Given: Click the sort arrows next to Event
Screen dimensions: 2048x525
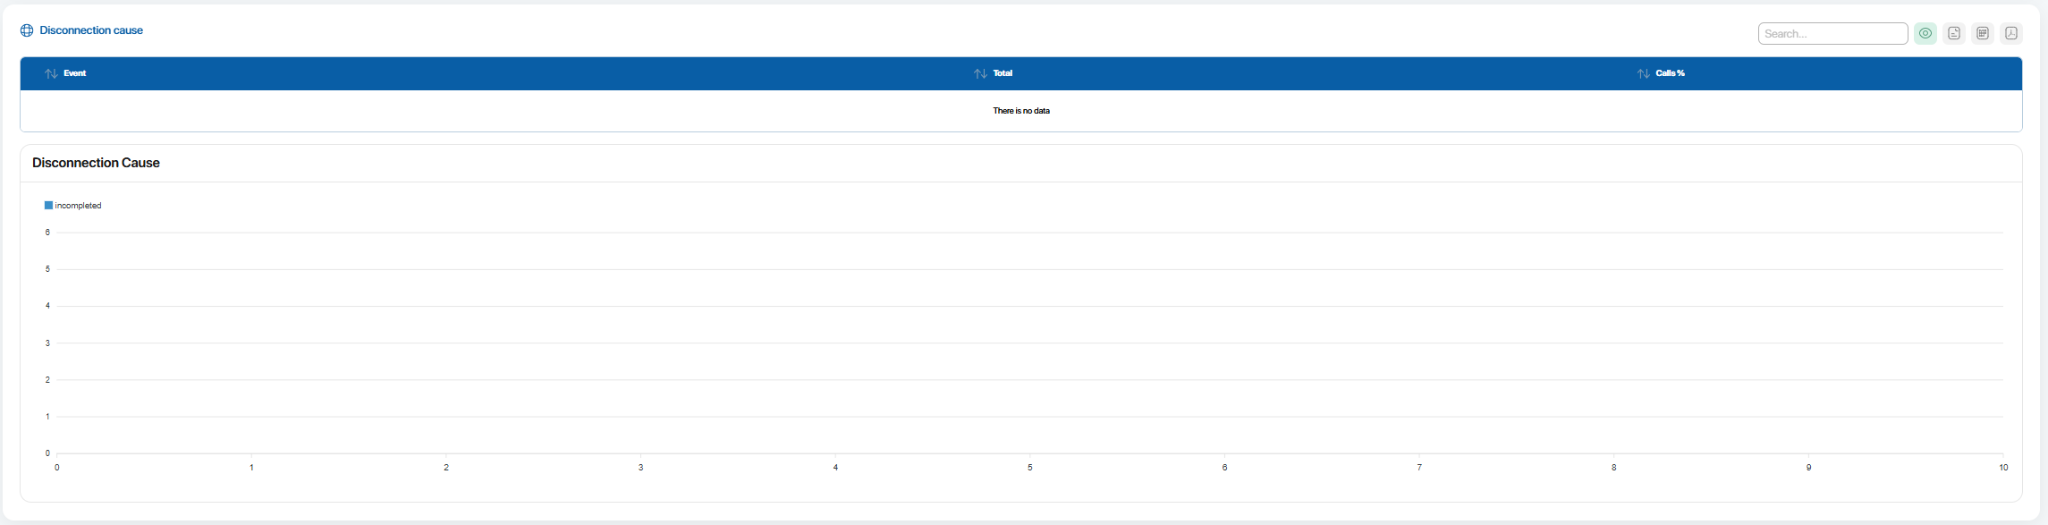Looking at the screenshot, I should [x=51, y=74].
